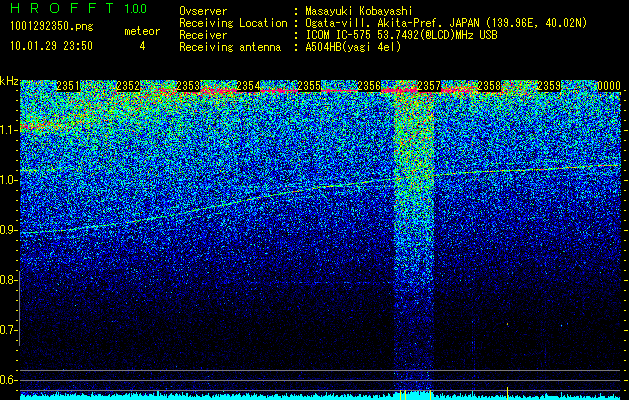Click the 'Ovserver' field label

pos(203,11)
